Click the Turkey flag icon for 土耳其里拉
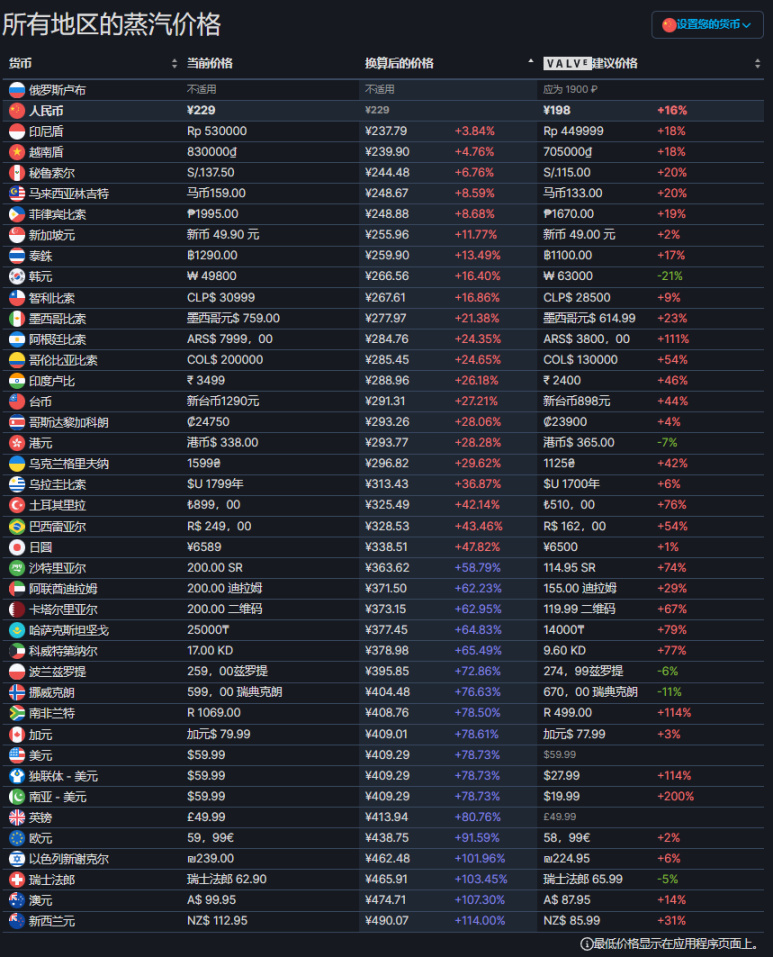 click(x=17, y=505)
